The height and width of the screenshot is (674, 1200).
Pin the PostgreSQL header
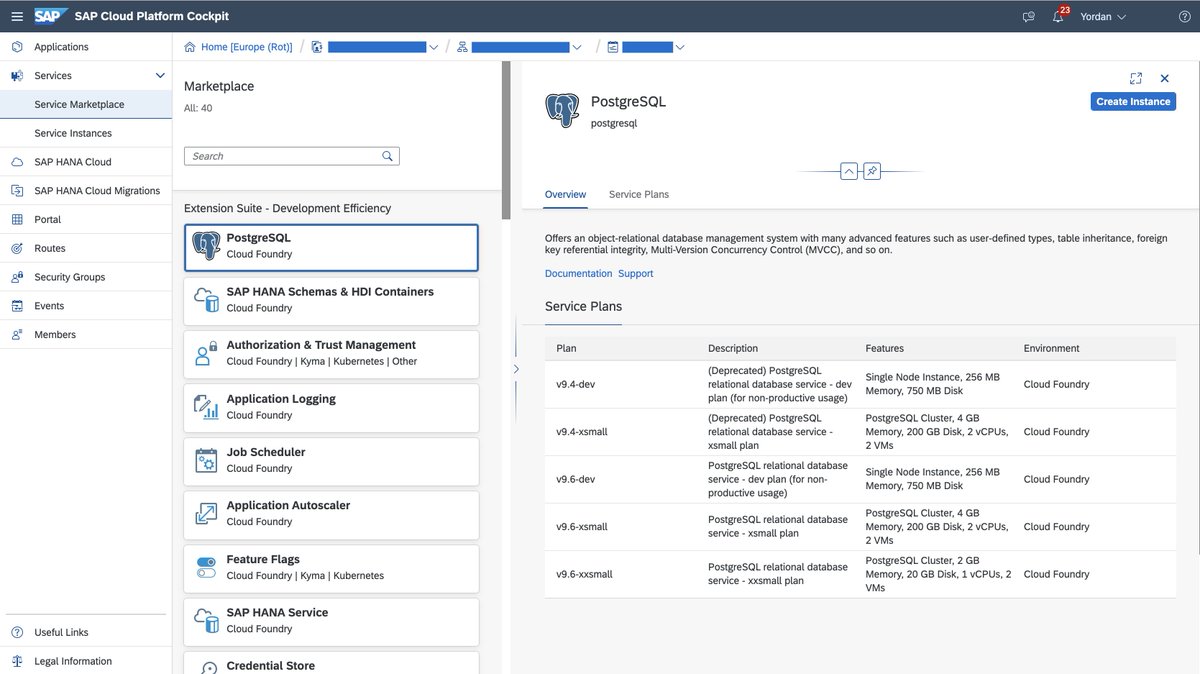pyautogui.click(x=872, y=171)
